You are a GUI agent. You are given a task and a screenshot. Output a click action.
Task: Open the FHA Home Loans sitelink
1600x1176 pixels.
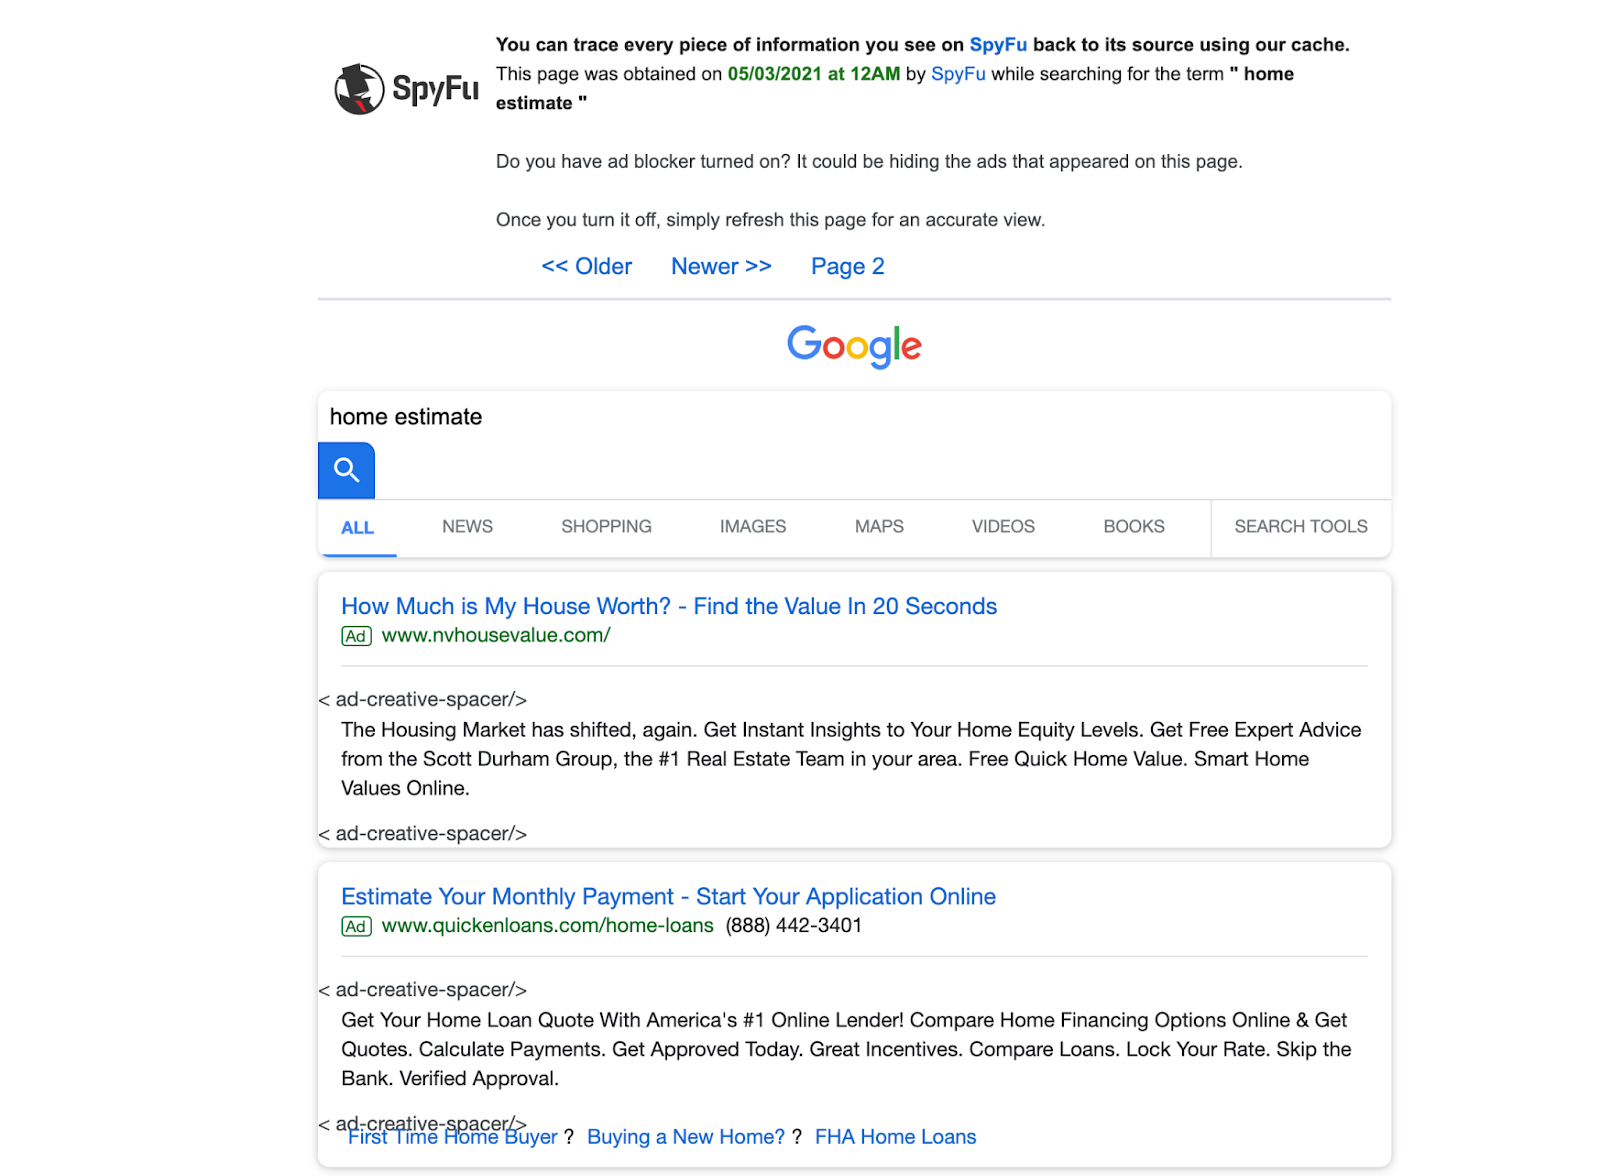[x=896, y=1137]
